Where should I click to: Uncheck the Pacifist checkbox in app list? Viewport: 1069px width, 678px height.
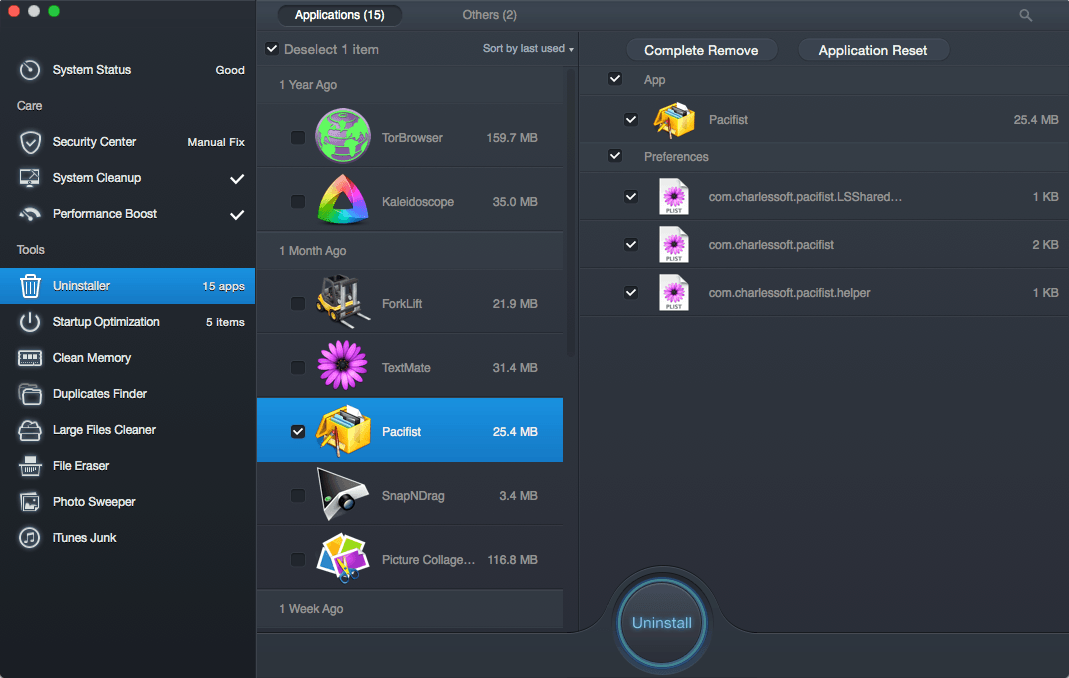tap(298, 432)
